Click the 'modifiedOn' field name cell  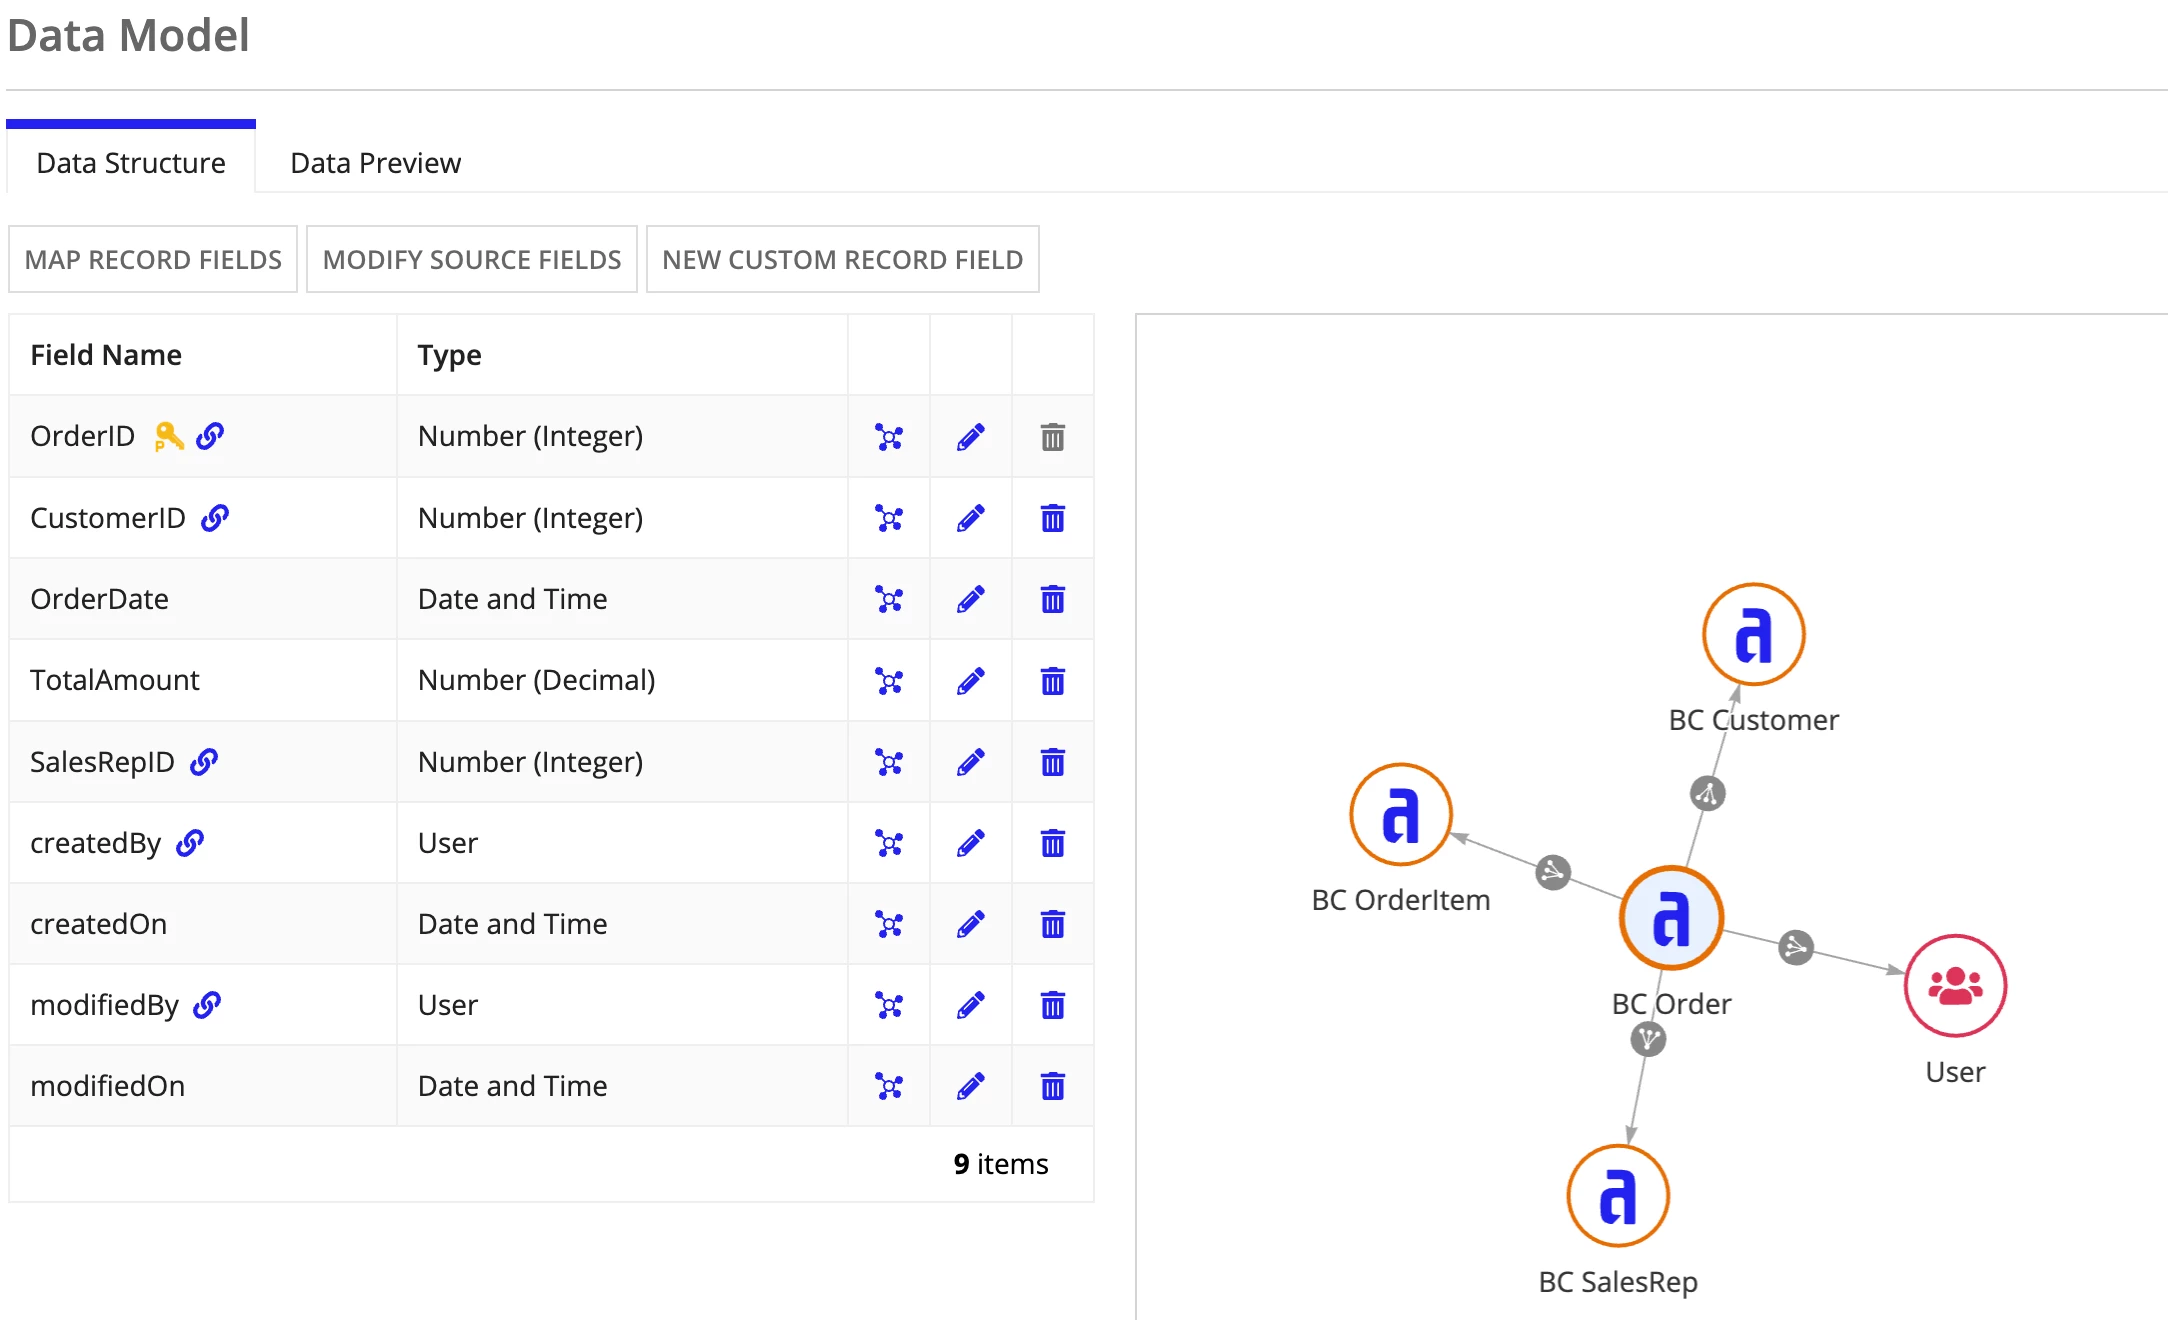(203, 1086)
